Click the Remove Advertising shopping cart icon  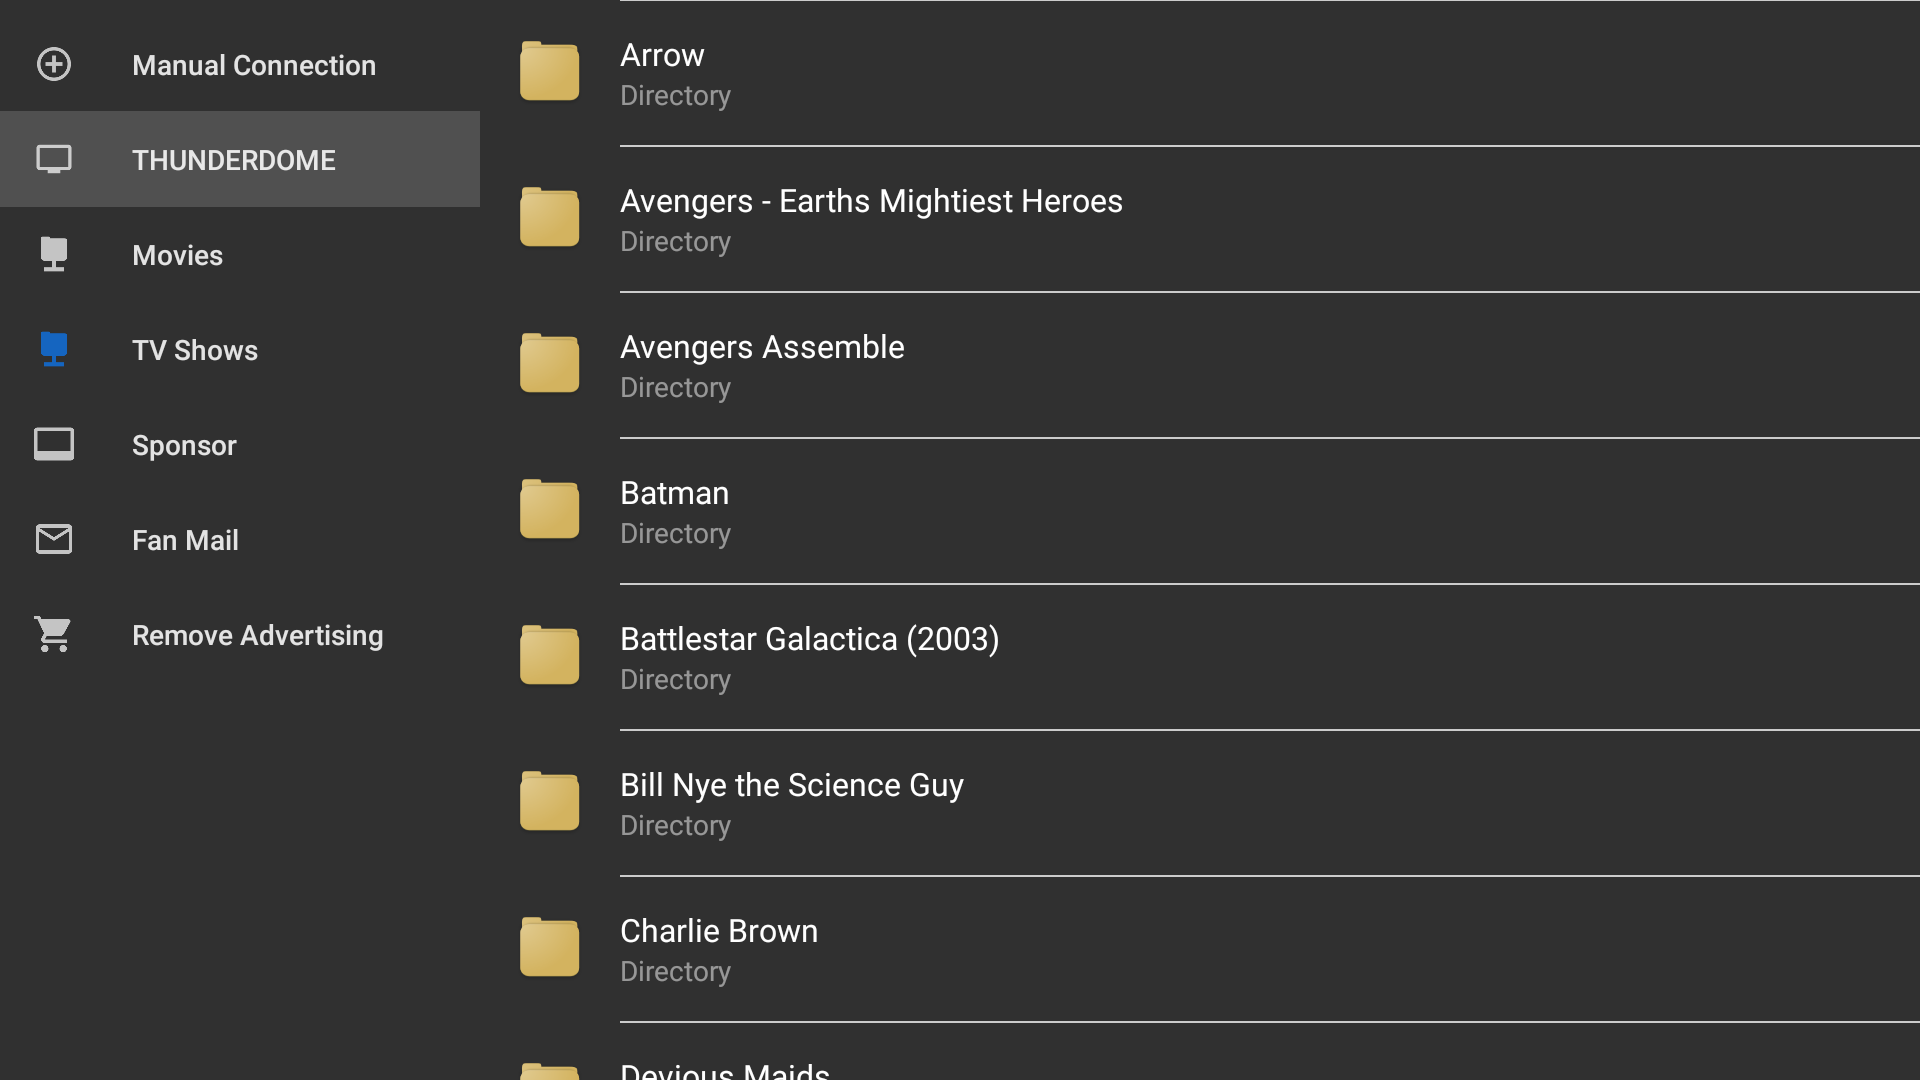pyautogui.click(x=53, y=634)
